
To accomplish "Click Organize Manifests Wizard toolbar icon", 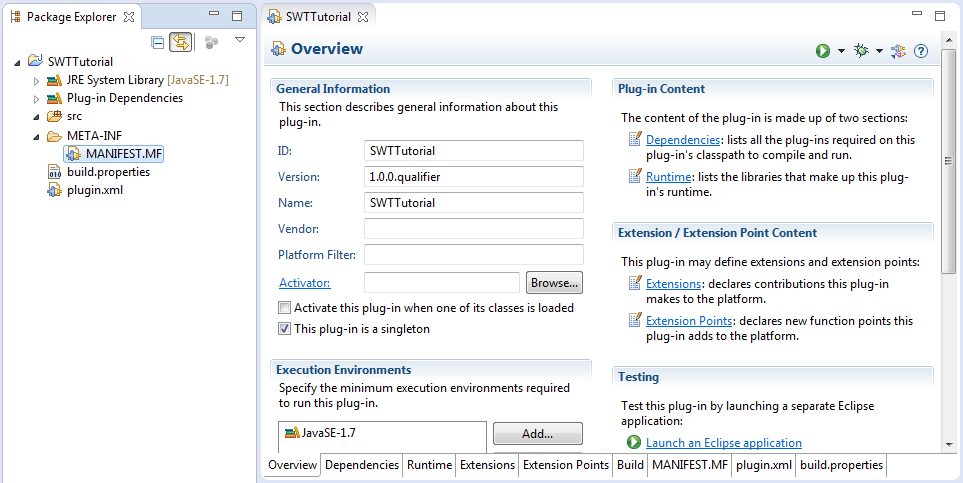I will click(899, 51).
